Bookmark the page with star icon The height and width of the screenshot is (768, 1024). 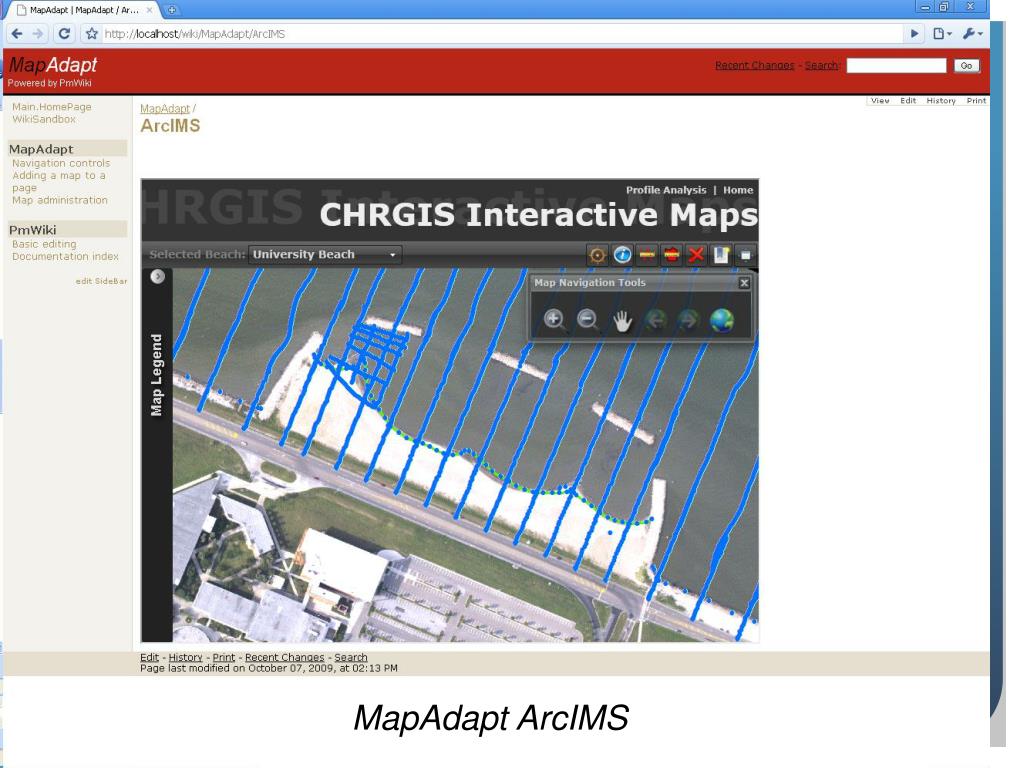click(x=92, y=34)
